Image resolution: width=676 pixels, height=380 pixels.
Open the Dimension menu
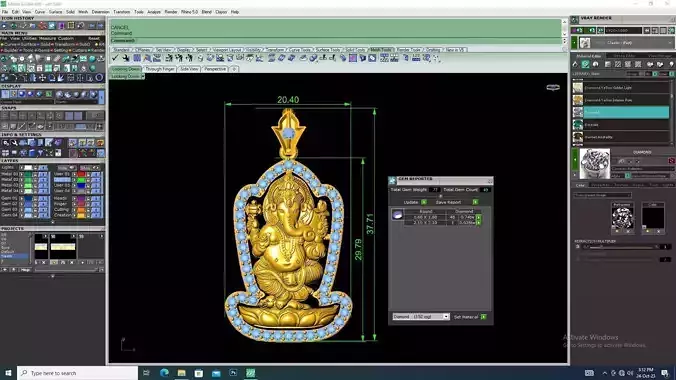pyautogui.click(x=100, y=12)
